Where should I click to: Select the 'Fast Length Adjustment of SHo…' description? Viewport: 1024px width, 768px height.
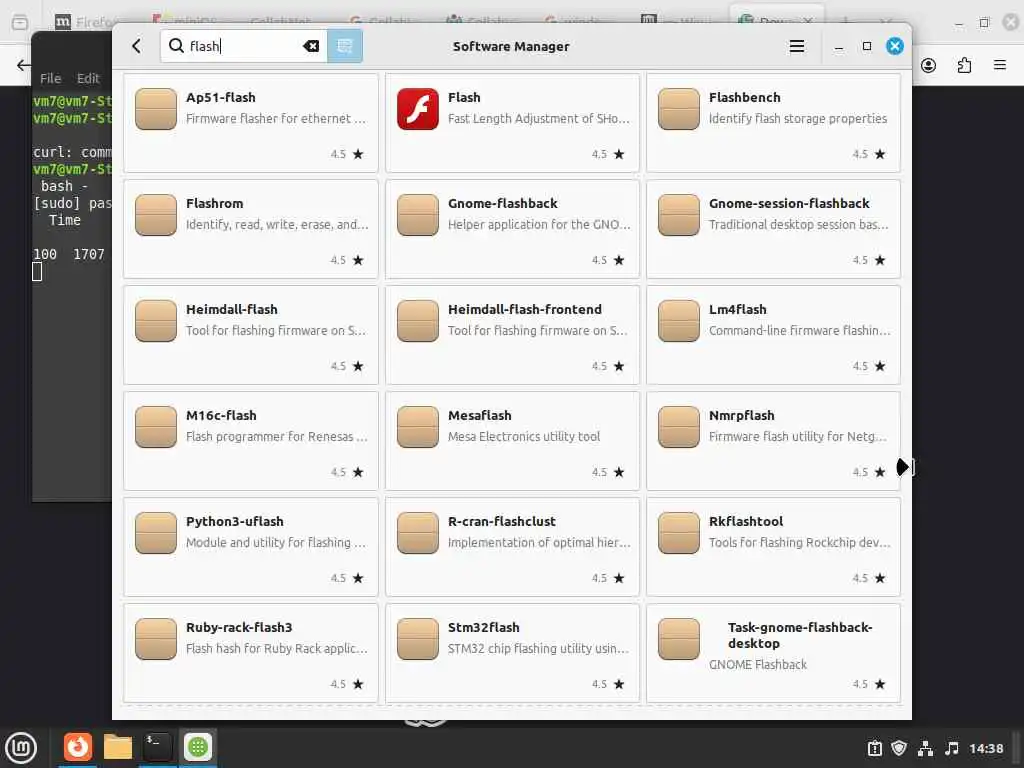[x=539, y=118]
